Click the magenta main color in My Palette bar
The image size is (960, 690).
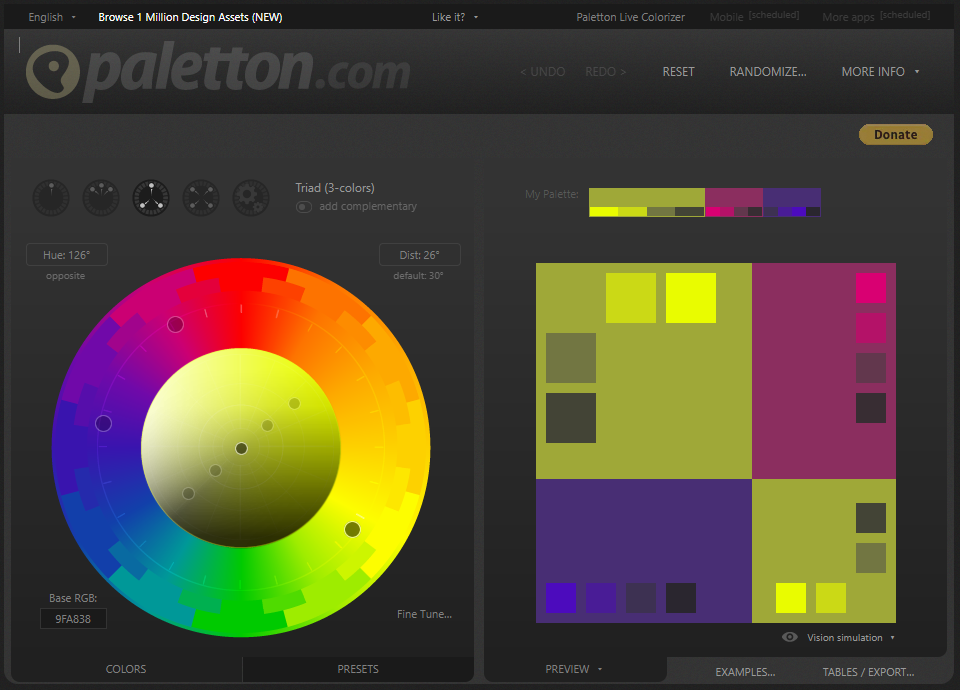click(733, 197)
